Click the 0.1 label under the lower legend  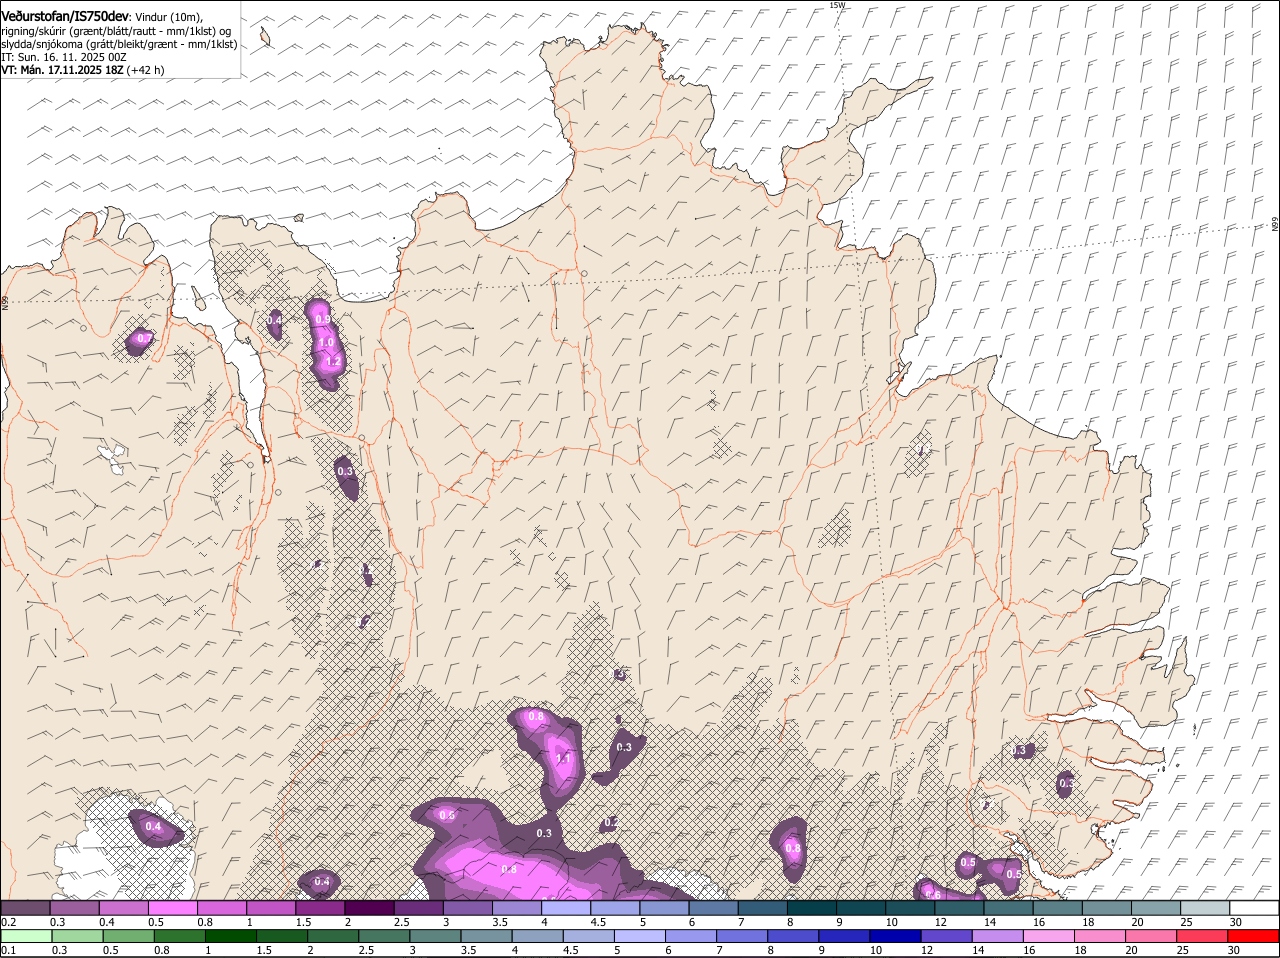point(8,950)
